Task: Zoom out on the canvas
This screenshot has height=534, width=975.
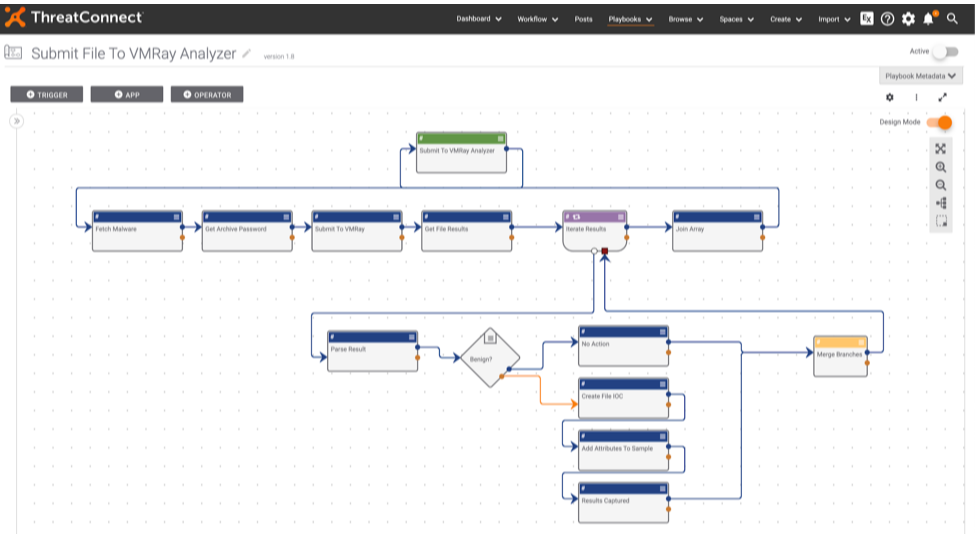Action: [x=941, y=185]
